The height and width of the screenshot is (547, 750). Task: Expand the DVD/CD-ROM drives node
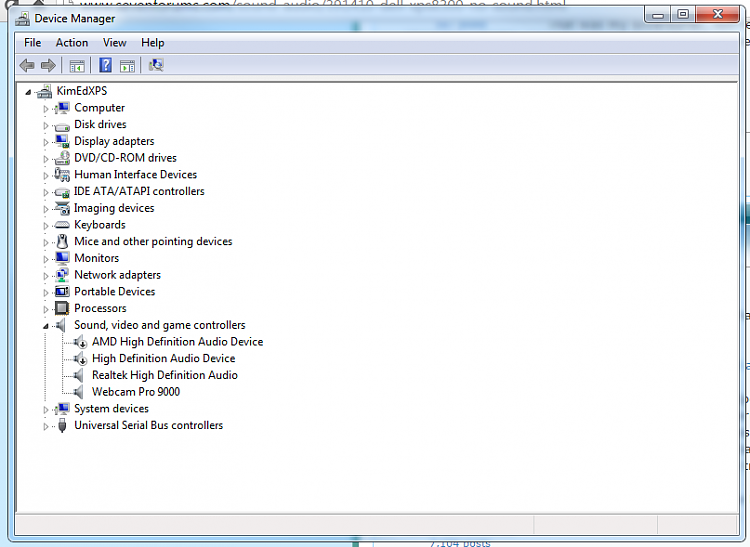pyautogui.click(x=46, y=159)
